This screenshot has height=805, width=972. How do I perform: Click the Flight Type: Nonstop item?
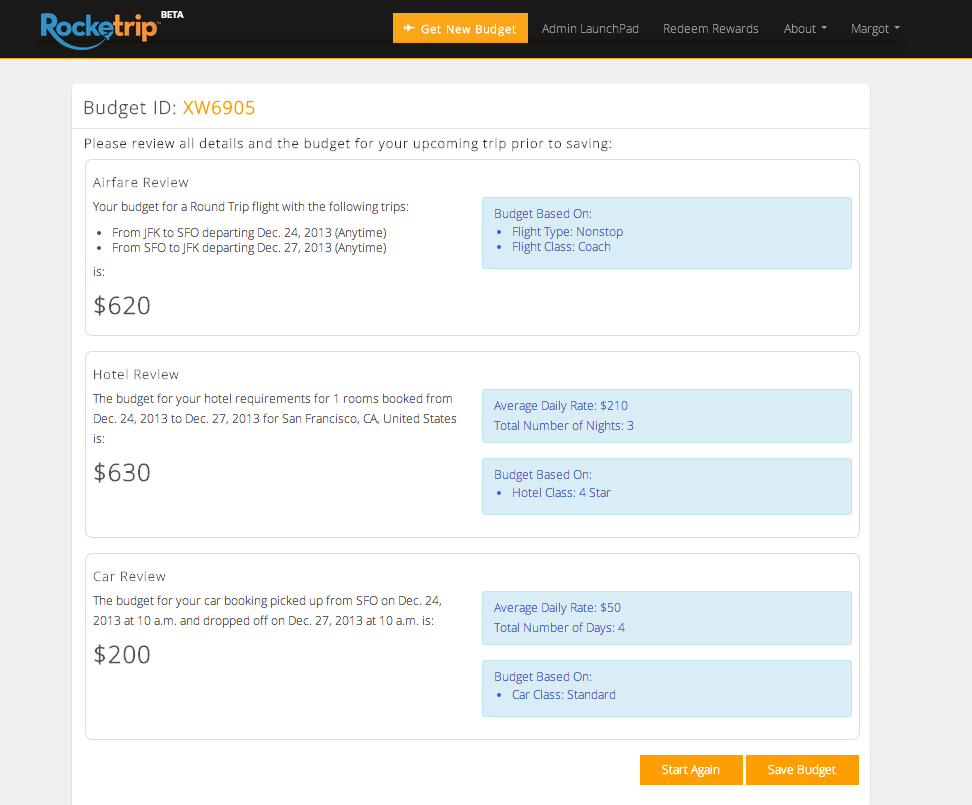567,232
